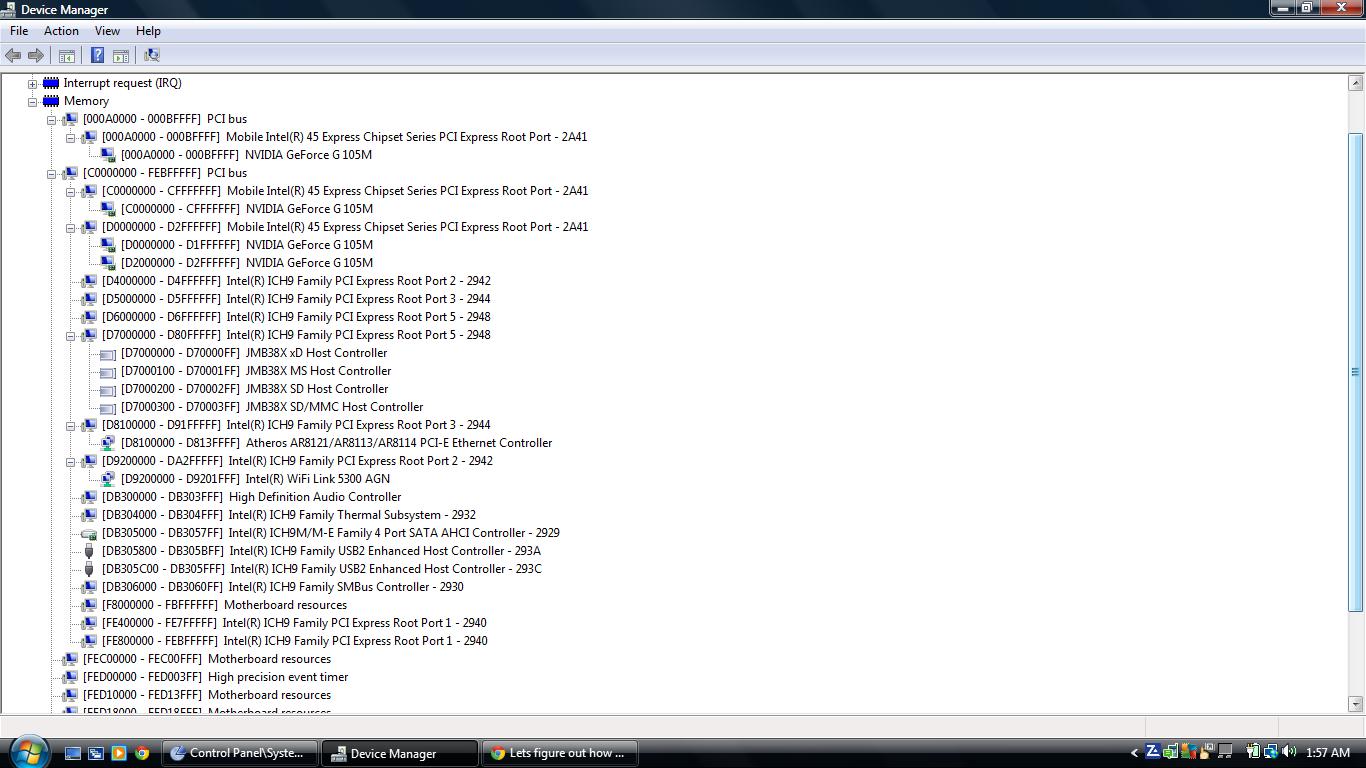1366x768 pixels.
Task: Click the display icon beside [D2000000 - D2FFFFFF] NVIDIA
Action: click(108, 263)
